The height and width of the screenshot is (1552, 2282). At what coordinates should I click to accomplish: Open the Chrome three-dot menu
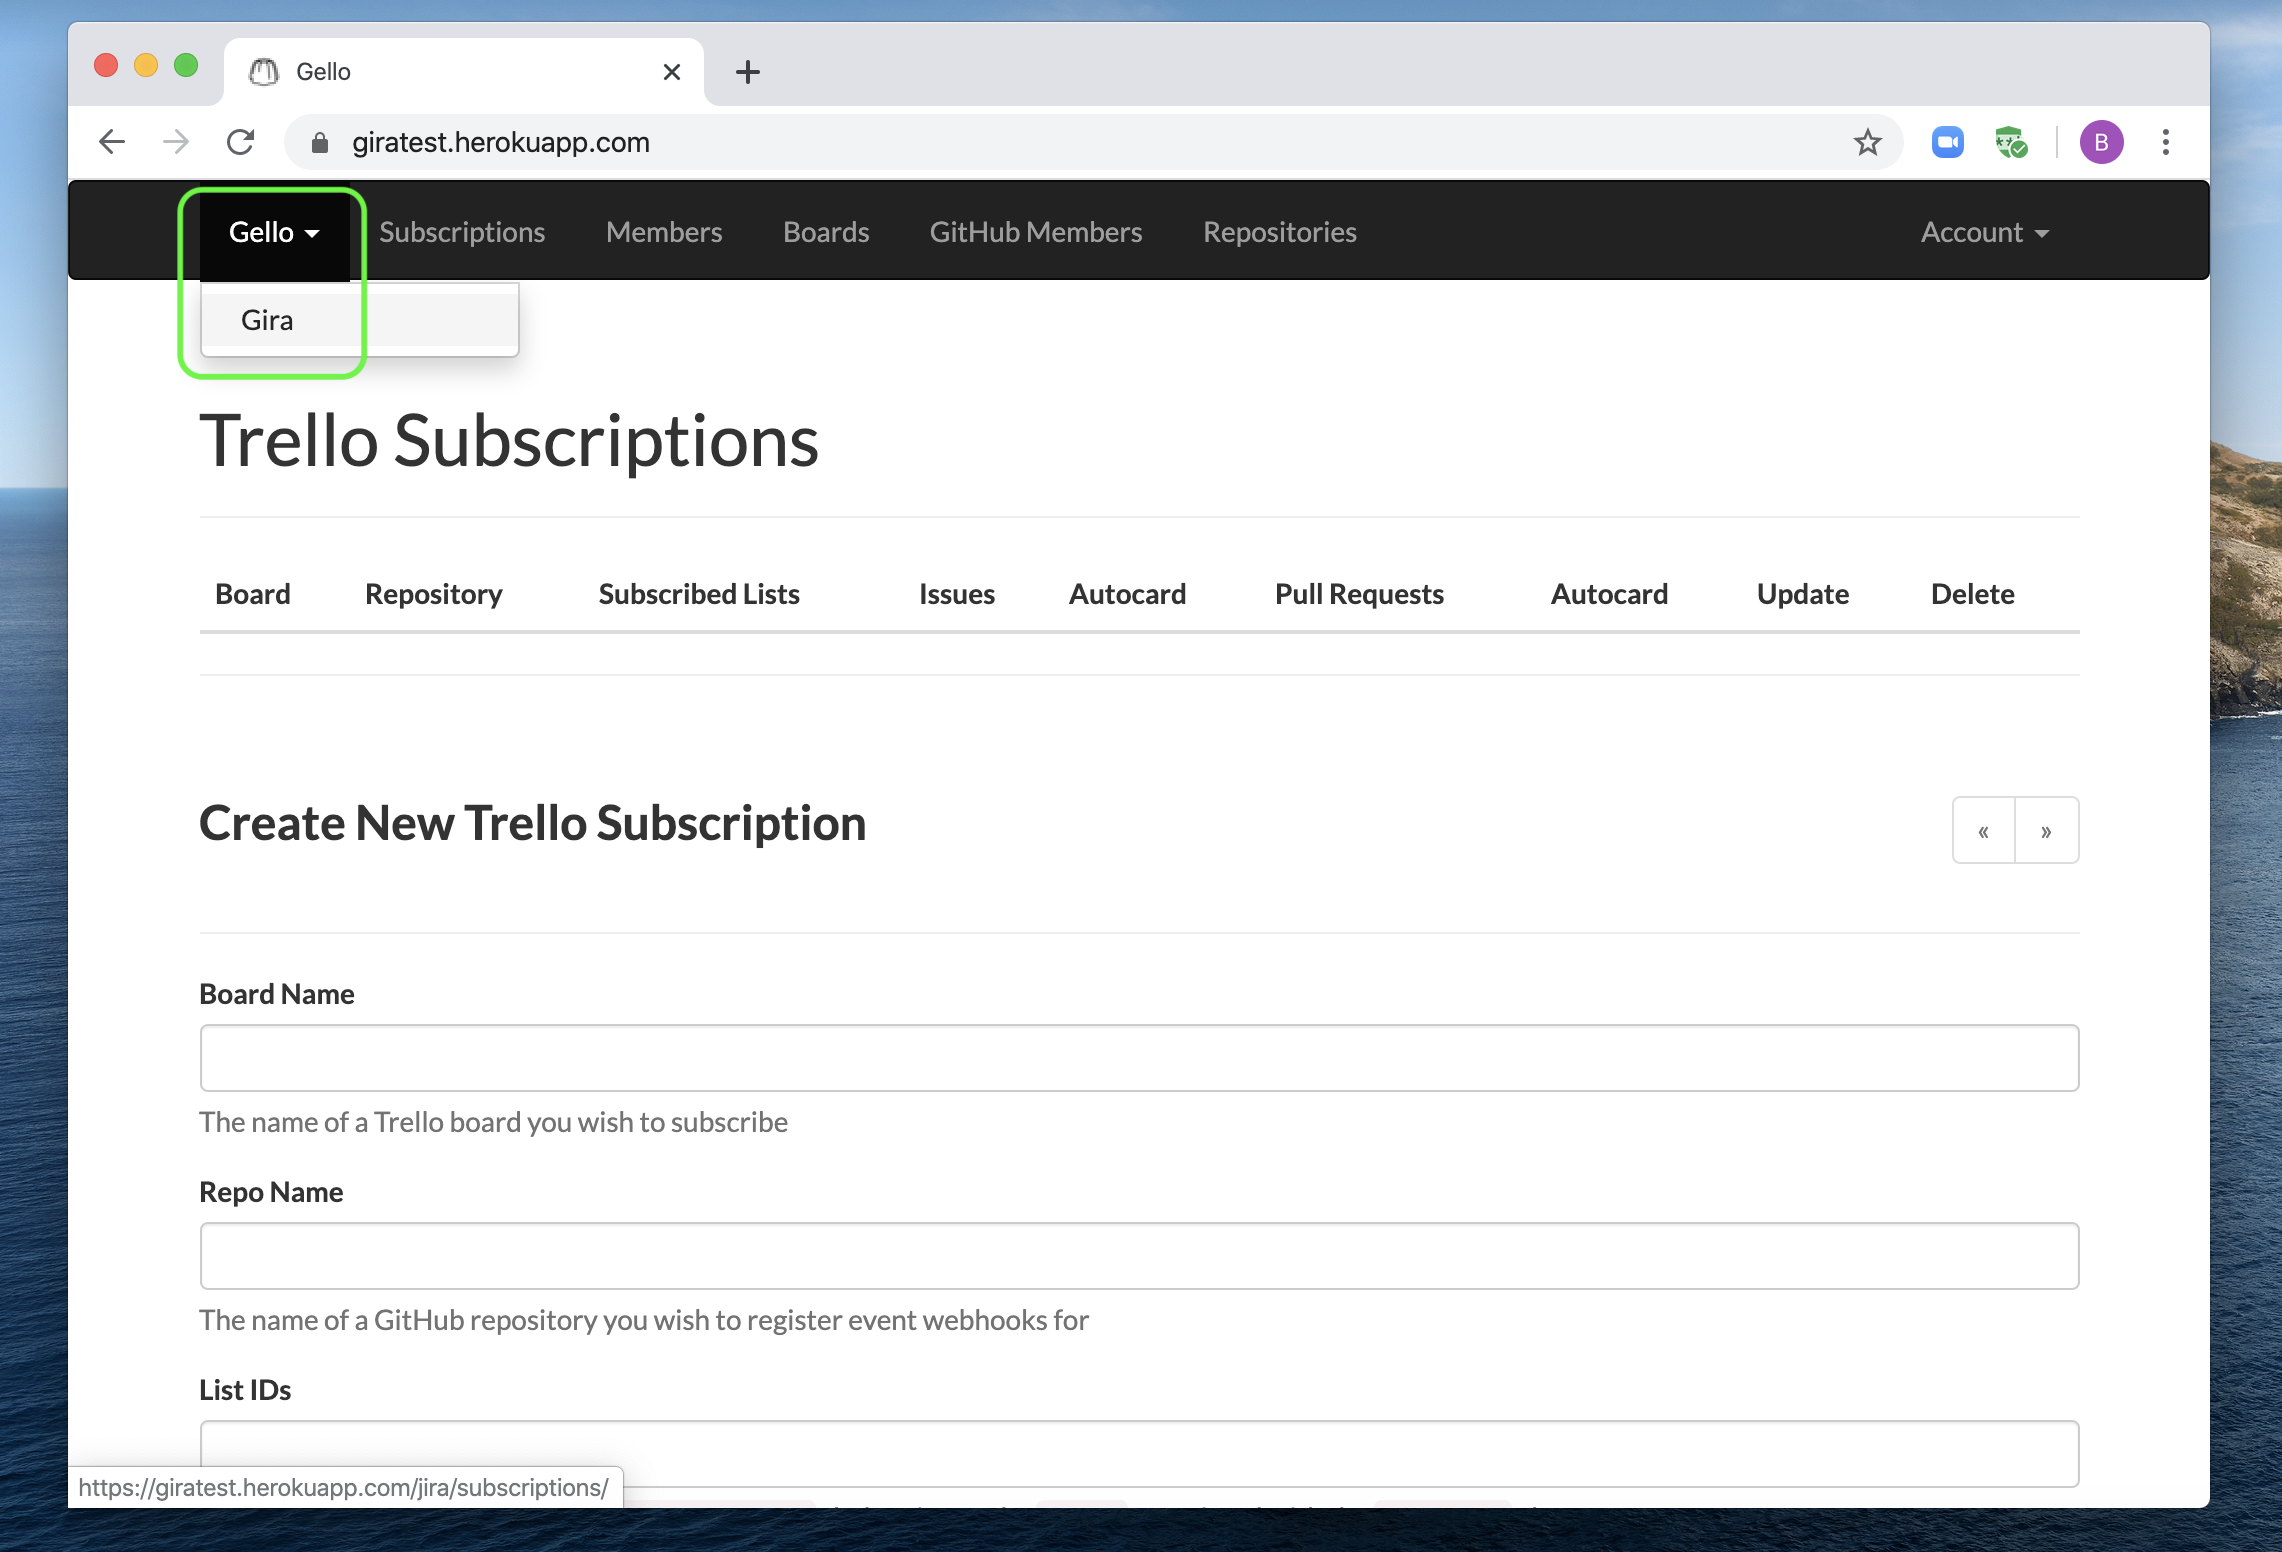[x=2166, y=142]
